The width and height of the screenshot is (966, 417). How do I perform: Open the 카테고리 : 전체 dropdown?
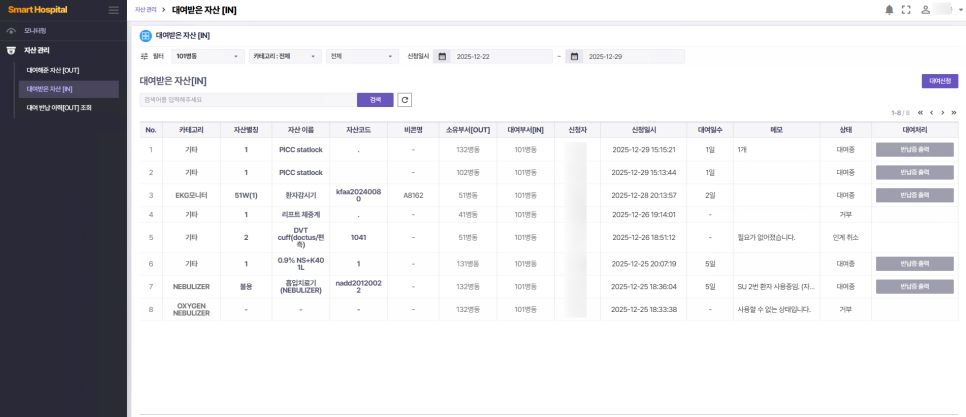285,57
